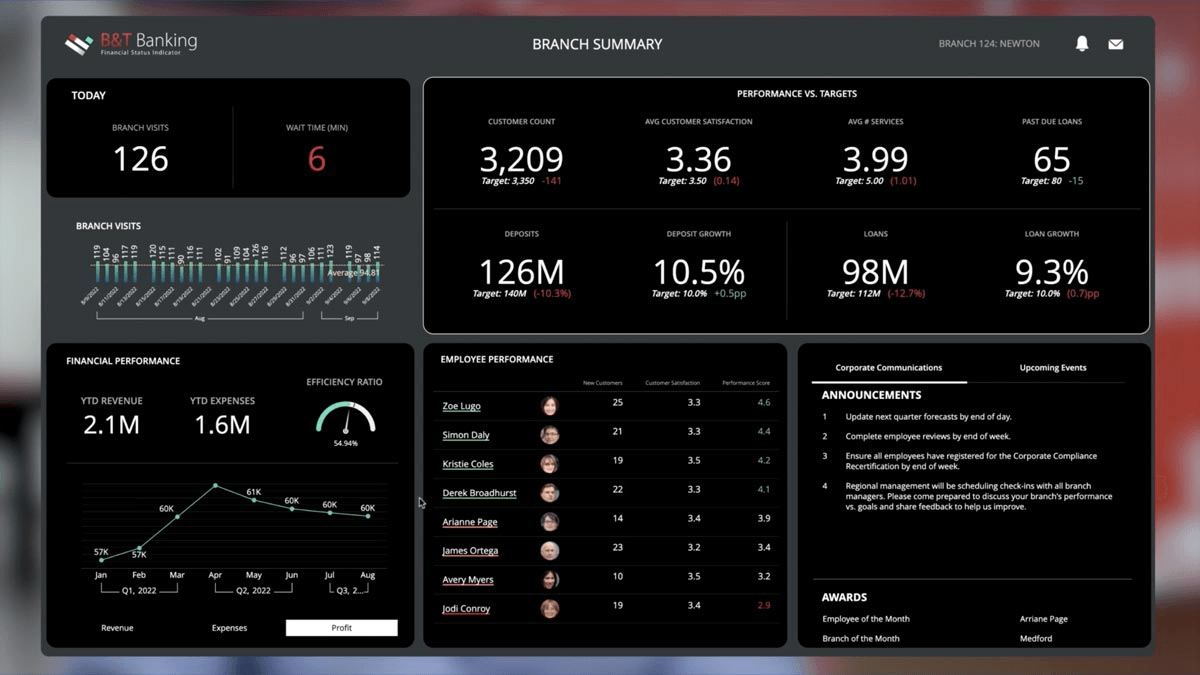Screen dimensions: 1200x675
Task: Click the Wait Time value of 6
Action: tap(317, 158)
